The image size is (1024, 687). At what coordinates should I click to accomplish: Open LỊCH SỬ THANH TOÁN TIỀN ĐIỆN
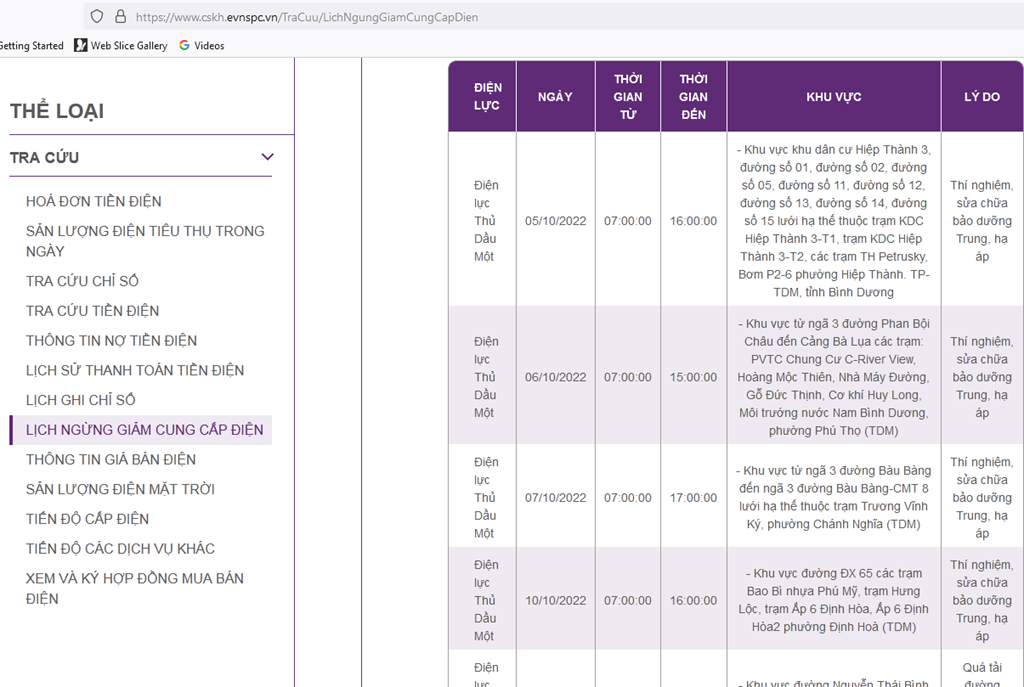pos(135,370)
